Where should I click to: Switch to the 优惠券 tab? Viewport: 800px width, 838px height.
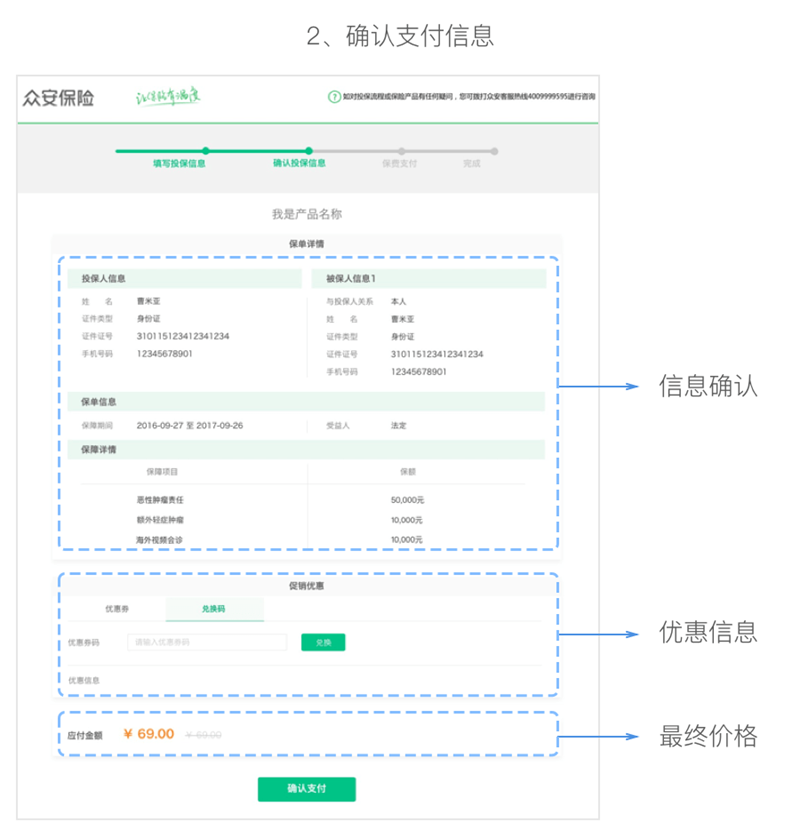pos(116,609)
